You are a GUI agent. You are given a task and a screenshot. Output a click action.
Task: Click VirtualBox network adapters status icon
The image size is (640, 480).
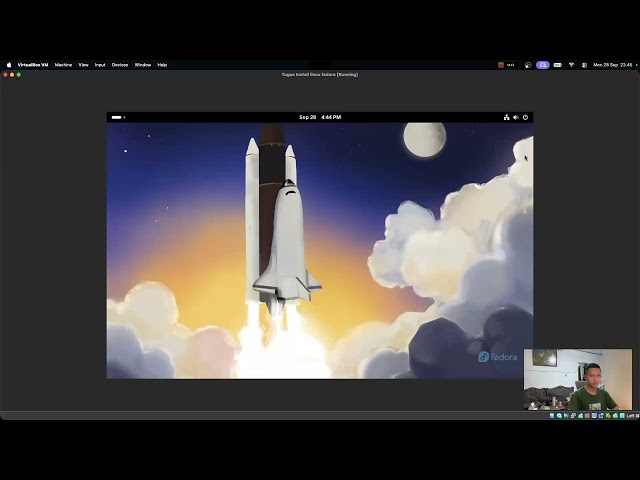(573, 416)
